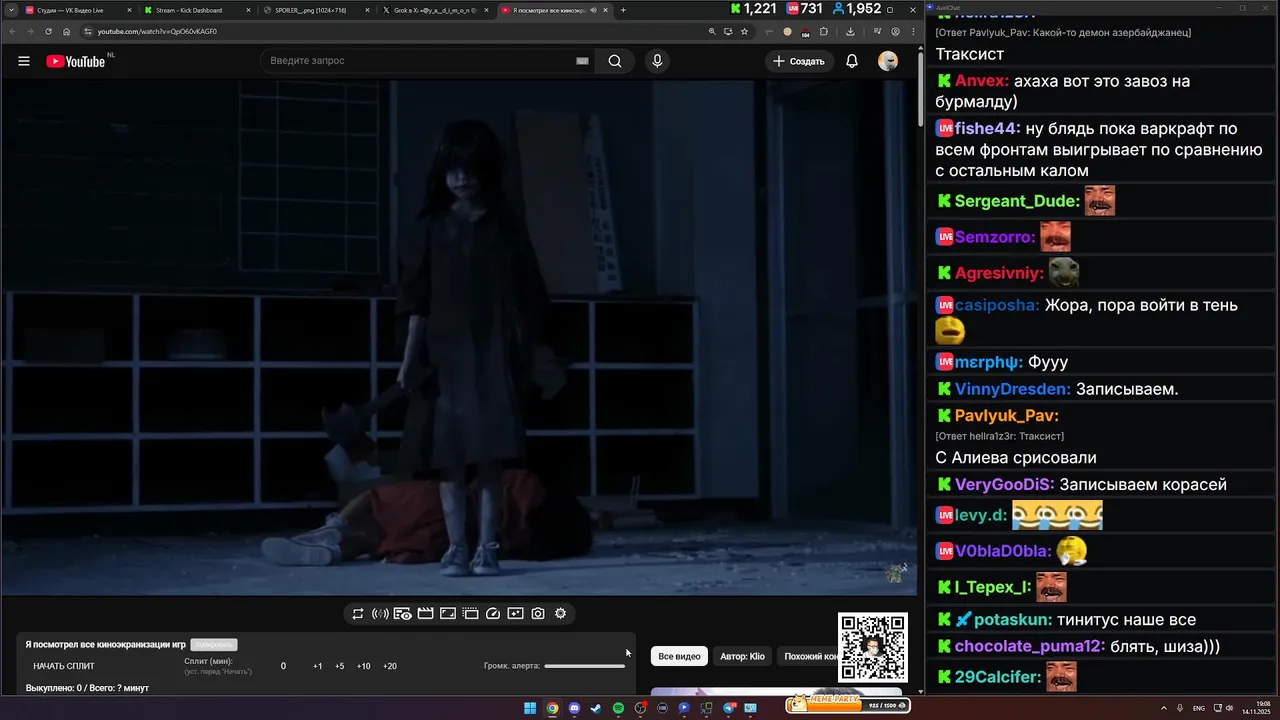Bookmark this page with the star
Screen dimensions: 1280x720
(744, 31)
